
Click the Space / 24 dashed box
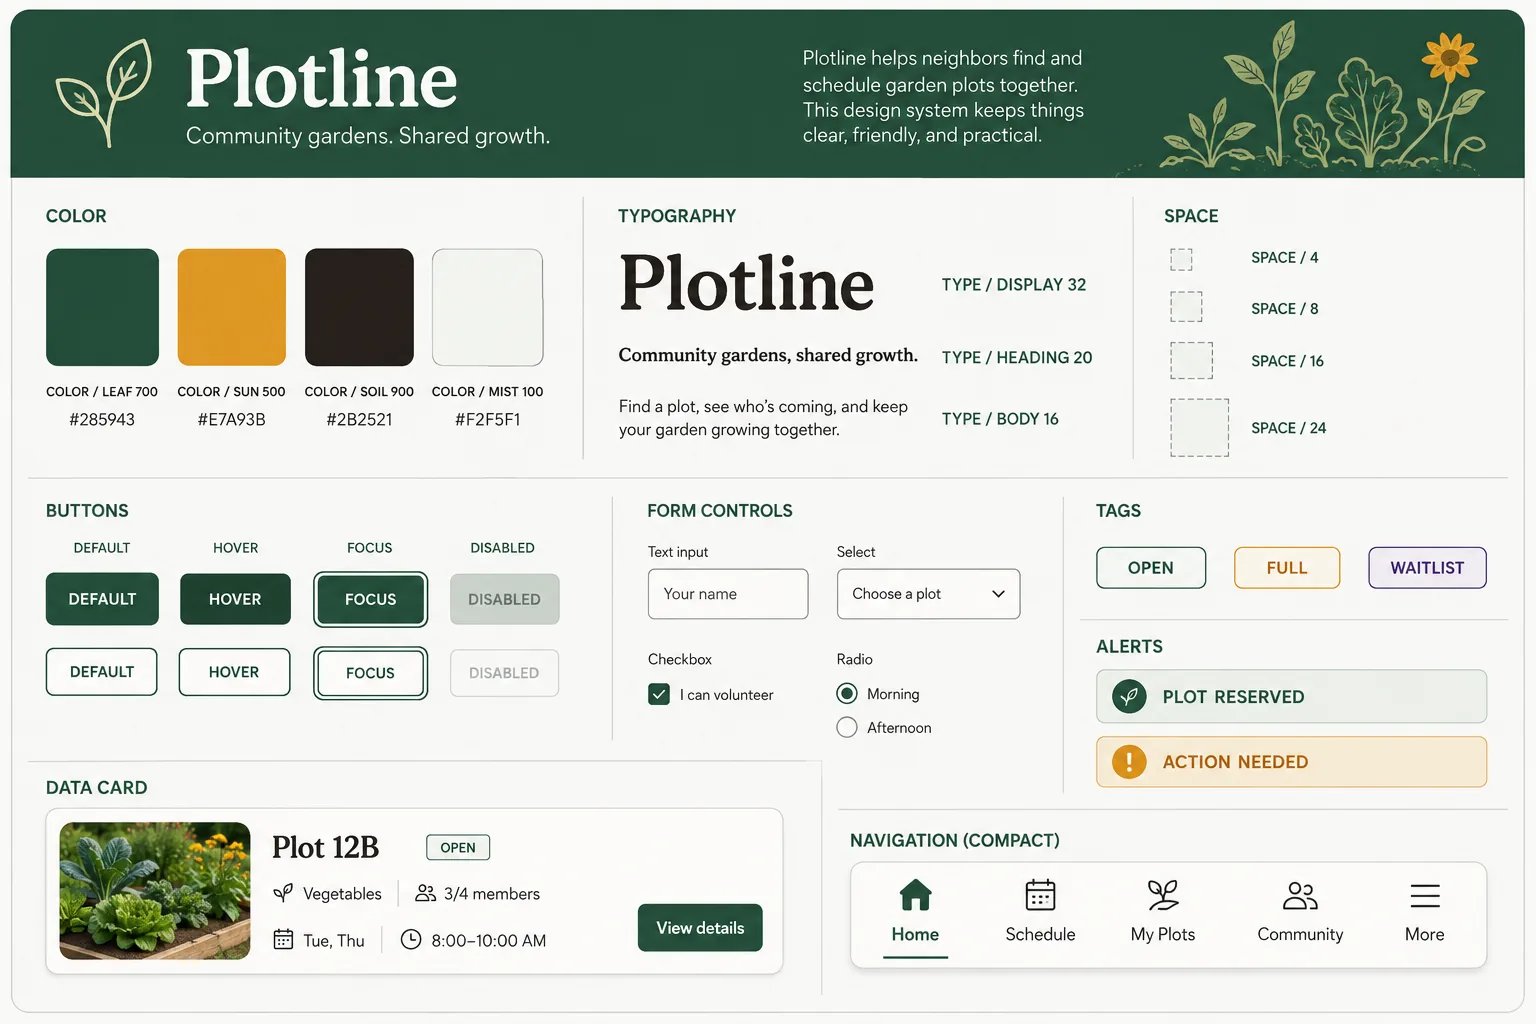pyautogui.click(x=1200, y=428)
